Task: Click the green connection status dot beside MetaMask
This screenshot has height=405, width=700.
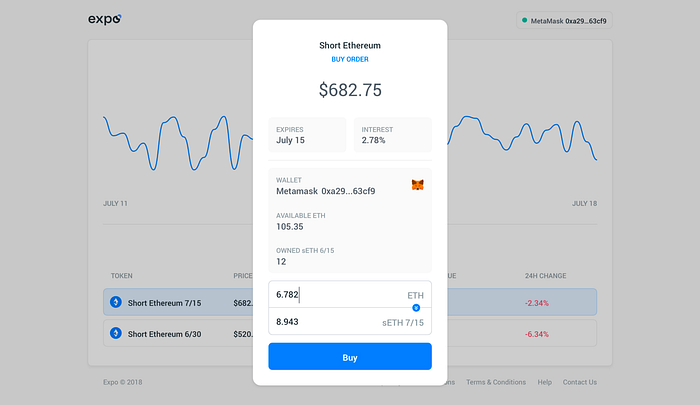Action: coord(524,20)
